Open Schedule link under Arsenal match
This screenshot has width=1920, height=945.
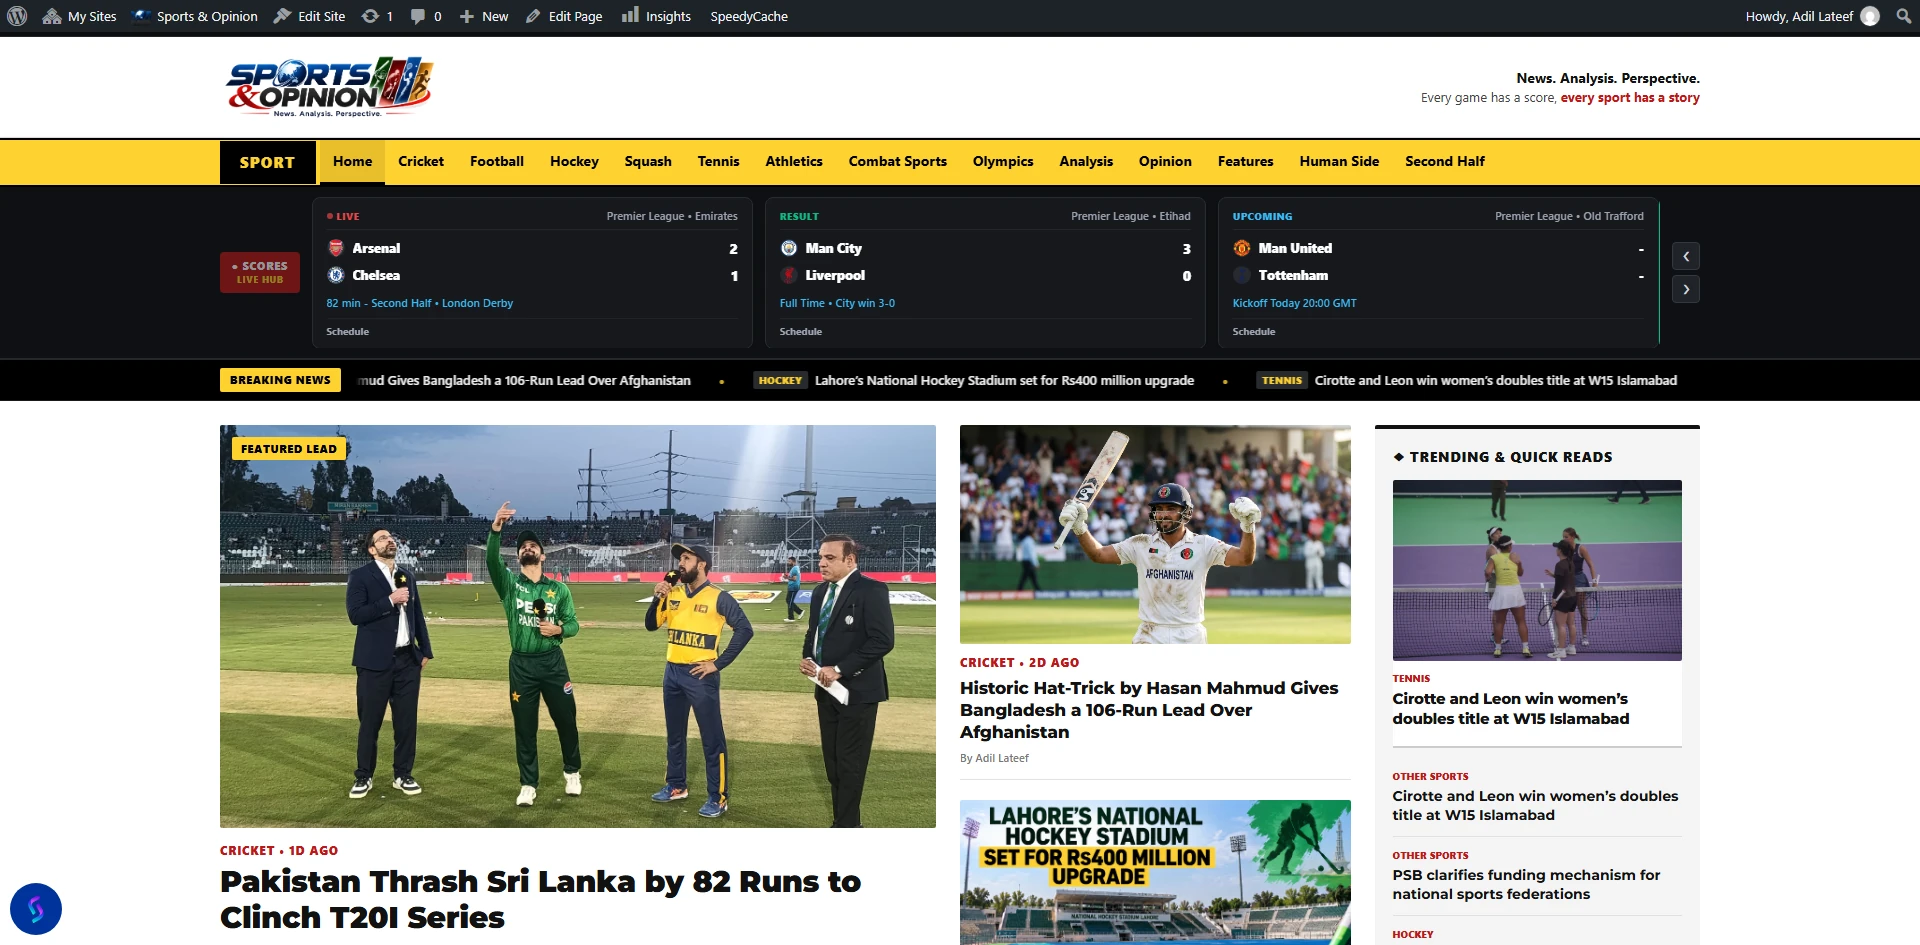pos(347,331)
